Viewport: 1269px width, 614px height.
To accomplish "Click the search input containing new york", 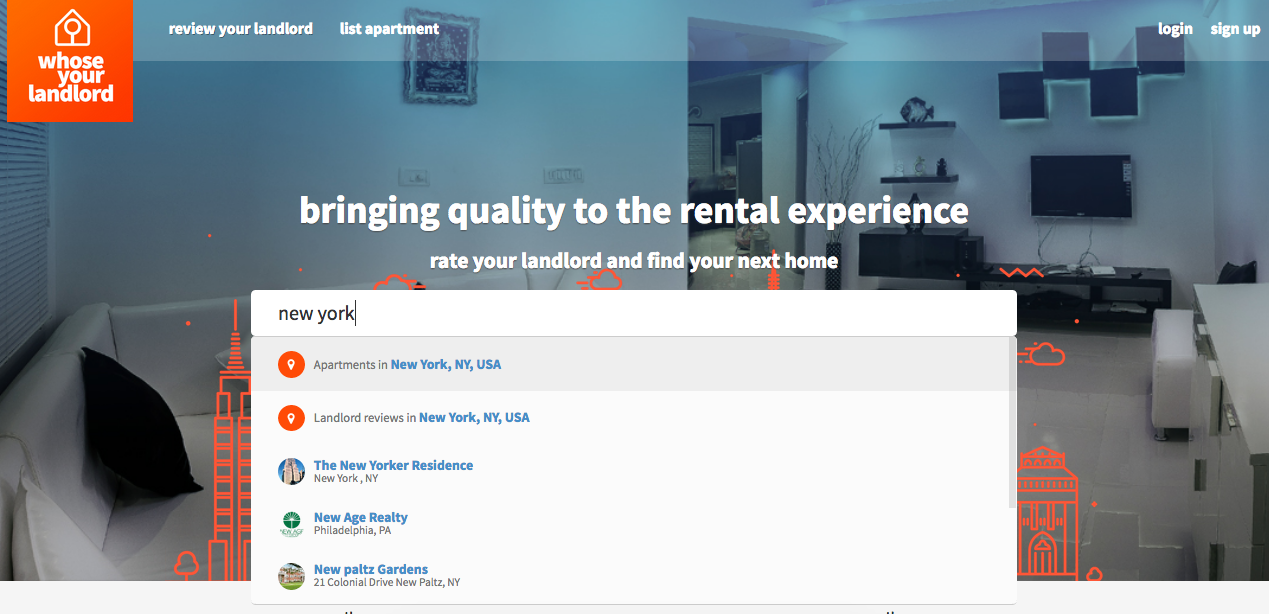I will click(633, 312).
